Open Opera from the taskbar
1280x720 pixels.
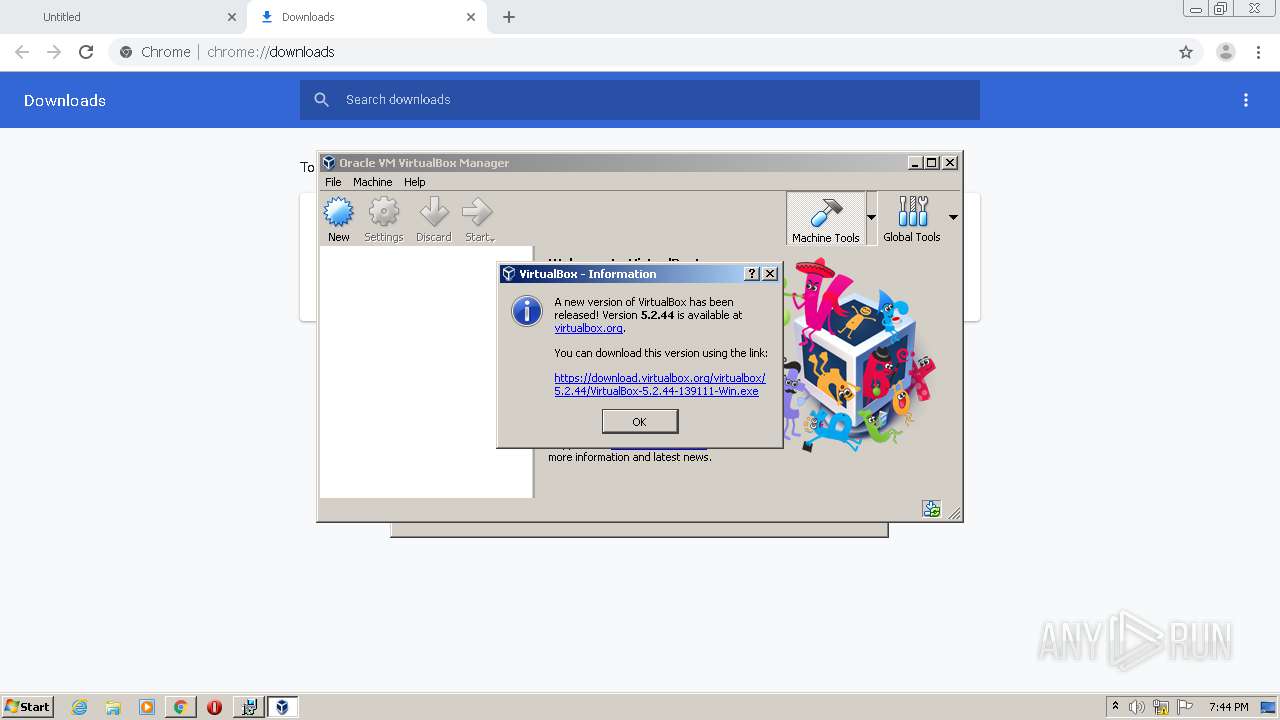click(x=214, y=707)
